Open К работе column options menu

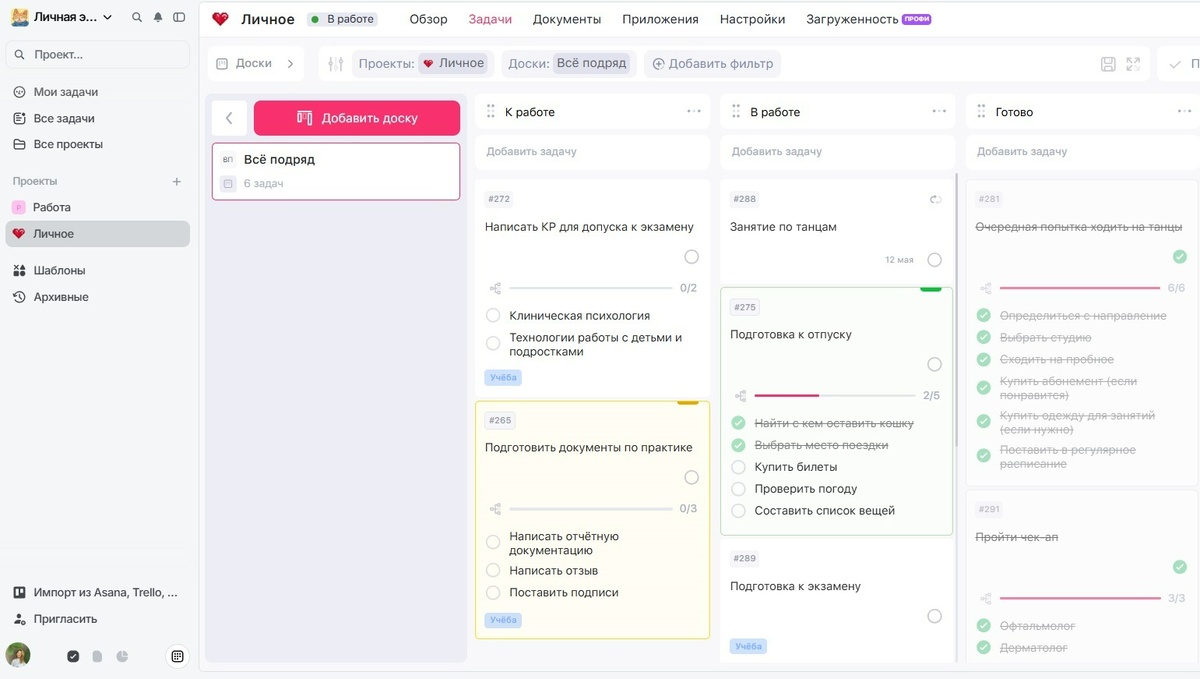coord(694,111)
